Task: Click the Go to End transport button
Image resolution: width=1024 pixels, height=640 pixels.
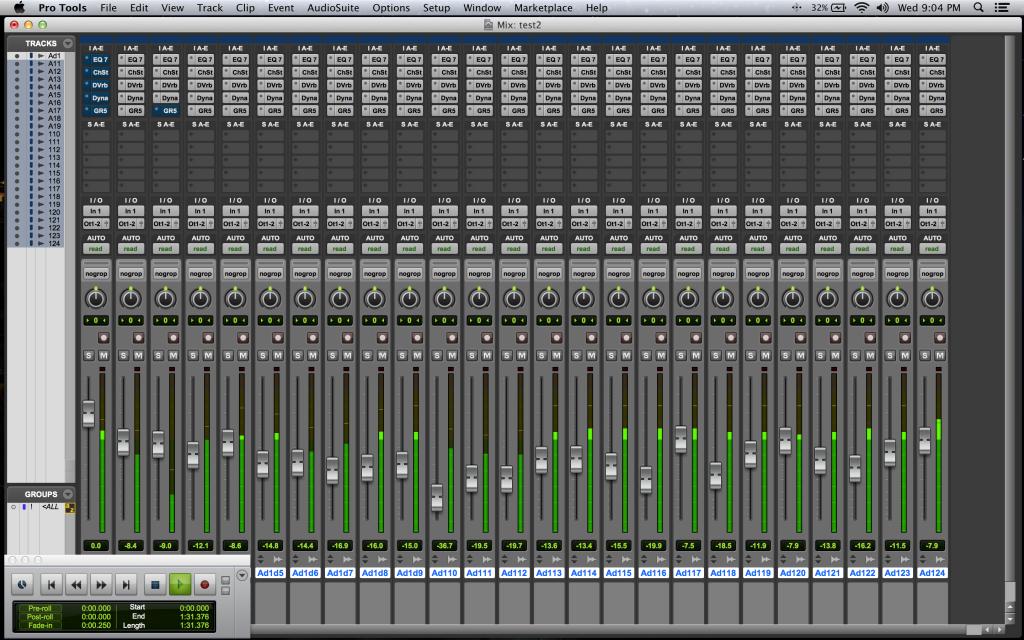Action: tap(126, 584)
